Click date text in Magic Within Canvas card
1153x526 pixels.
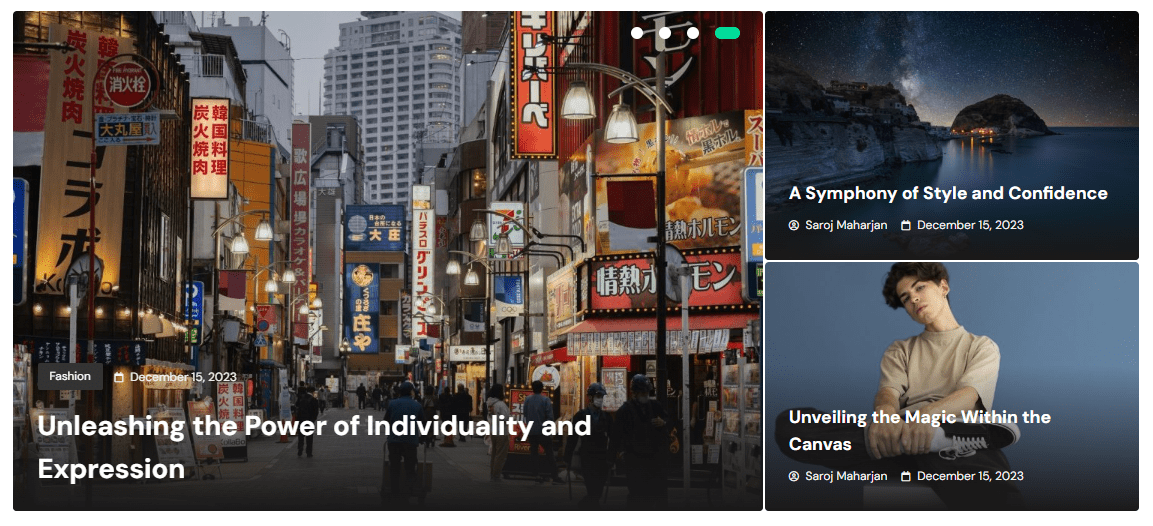point(970,477)
